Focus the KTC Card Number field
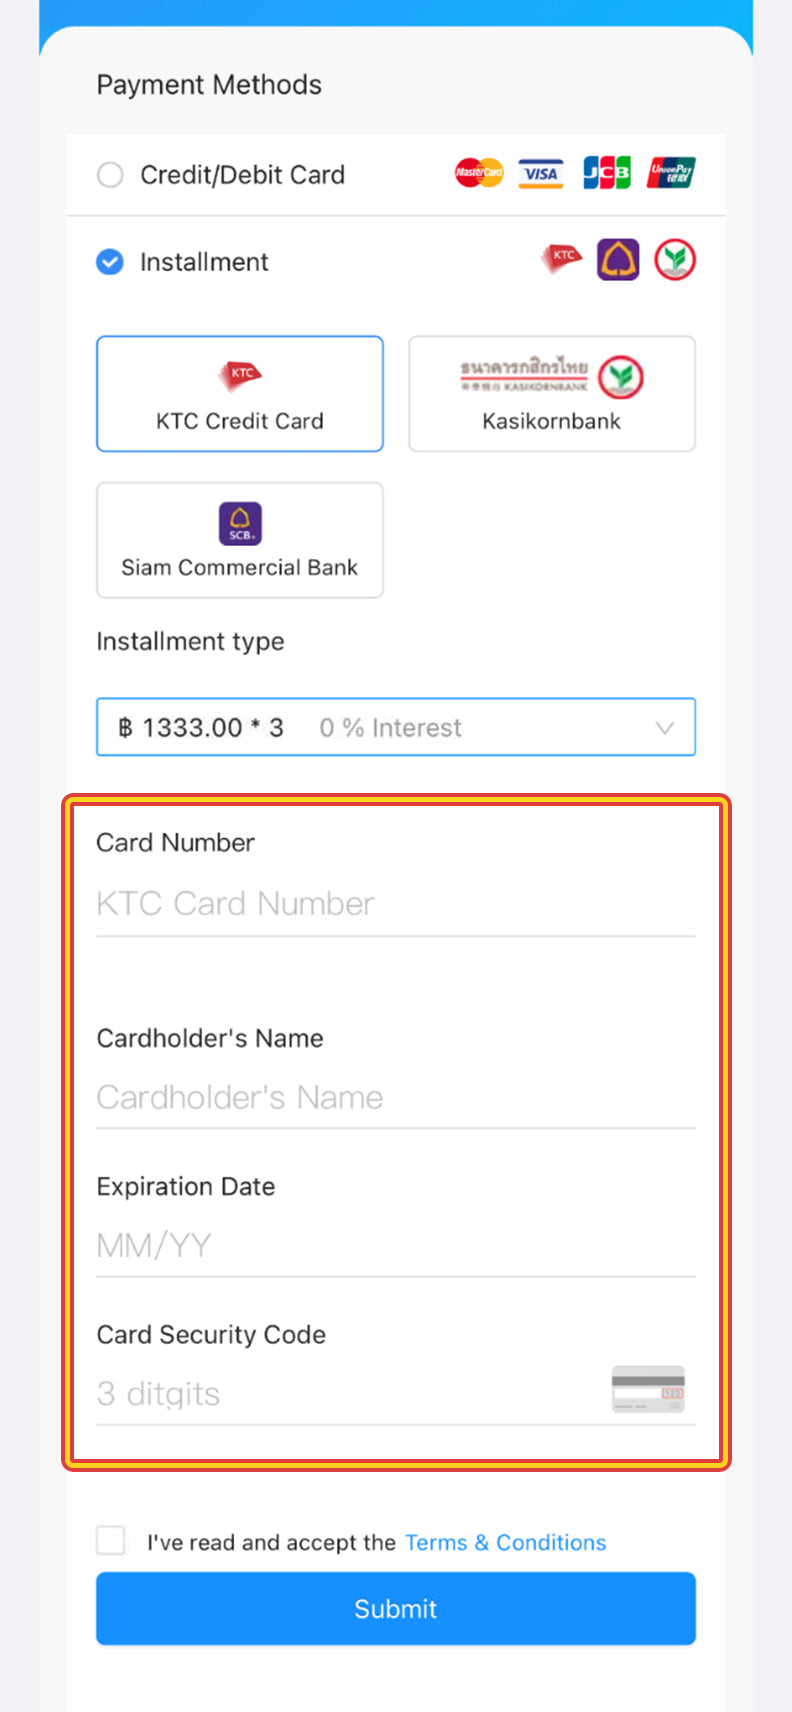Image resolution: width=792 pixels, height=1712 pixels. coord(395,904)
